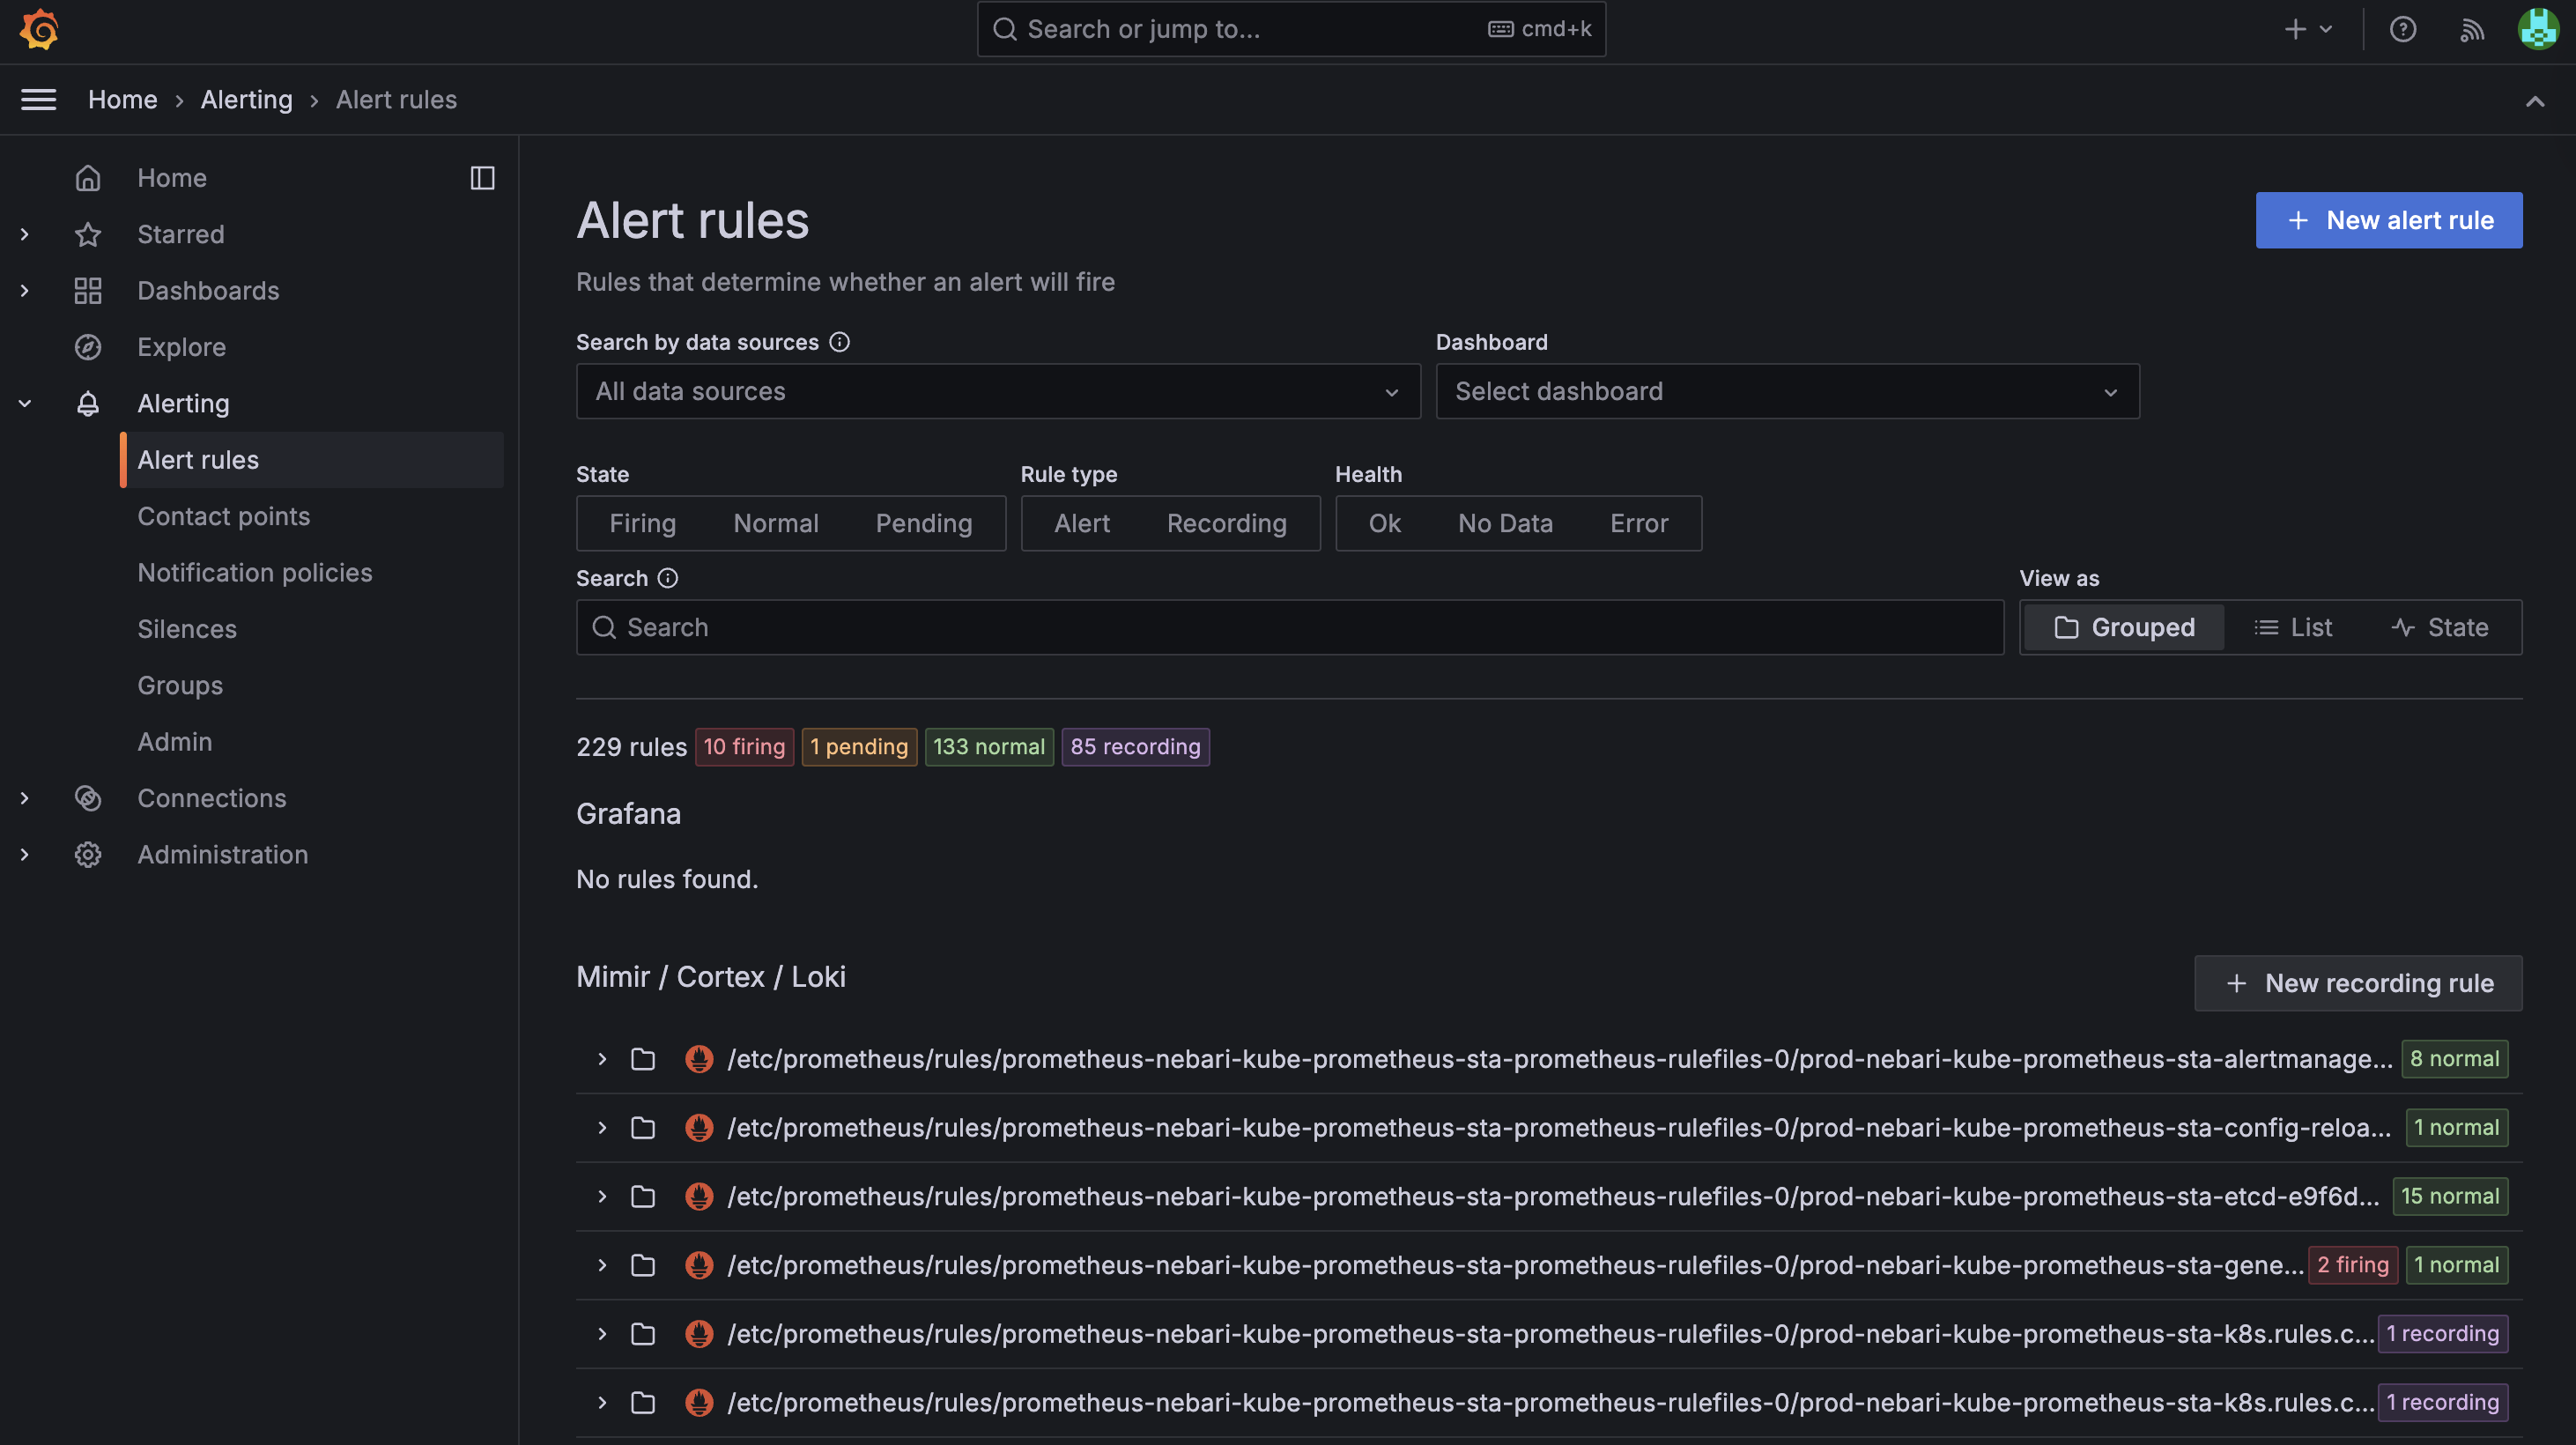Open the Grafana home logo
This screenshot has width=2576, height=1445.
[x=39, y=29]
